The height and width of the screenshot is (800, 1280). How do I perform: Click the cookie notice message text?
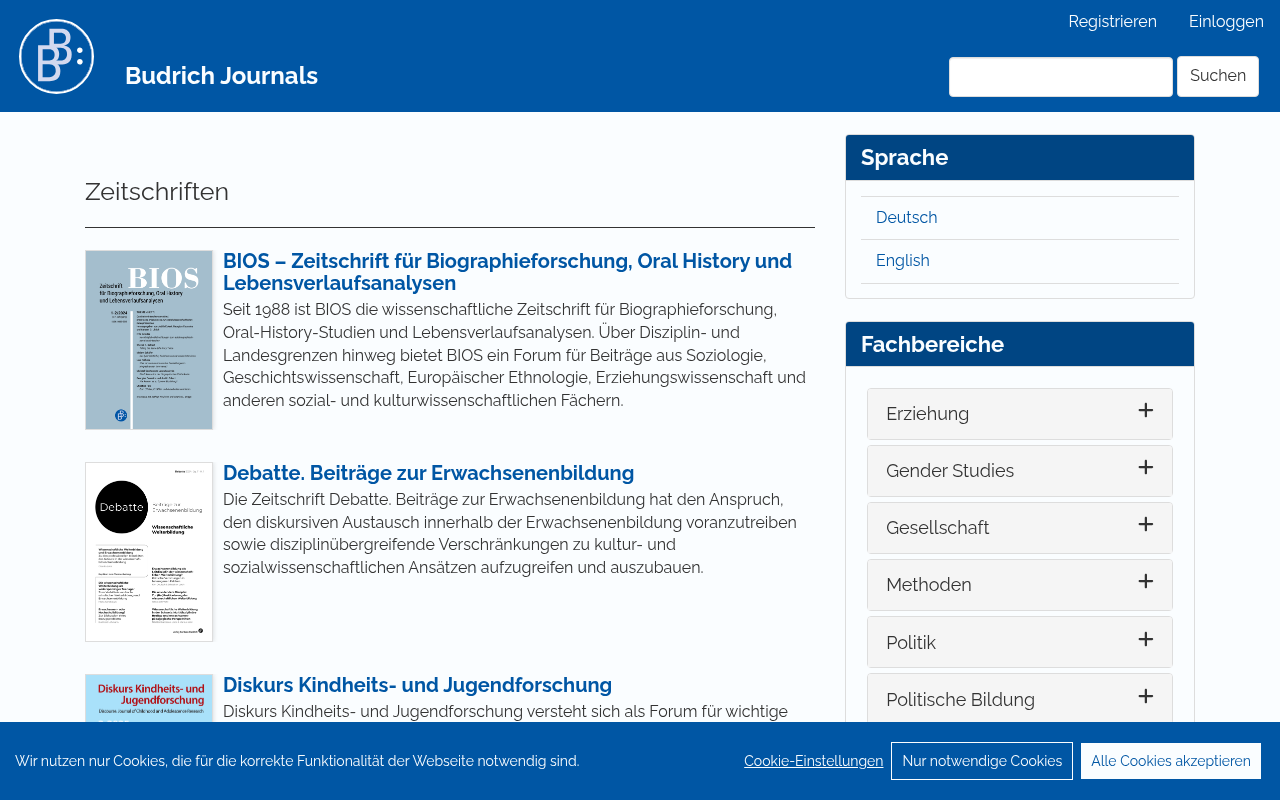coord(297,761)
